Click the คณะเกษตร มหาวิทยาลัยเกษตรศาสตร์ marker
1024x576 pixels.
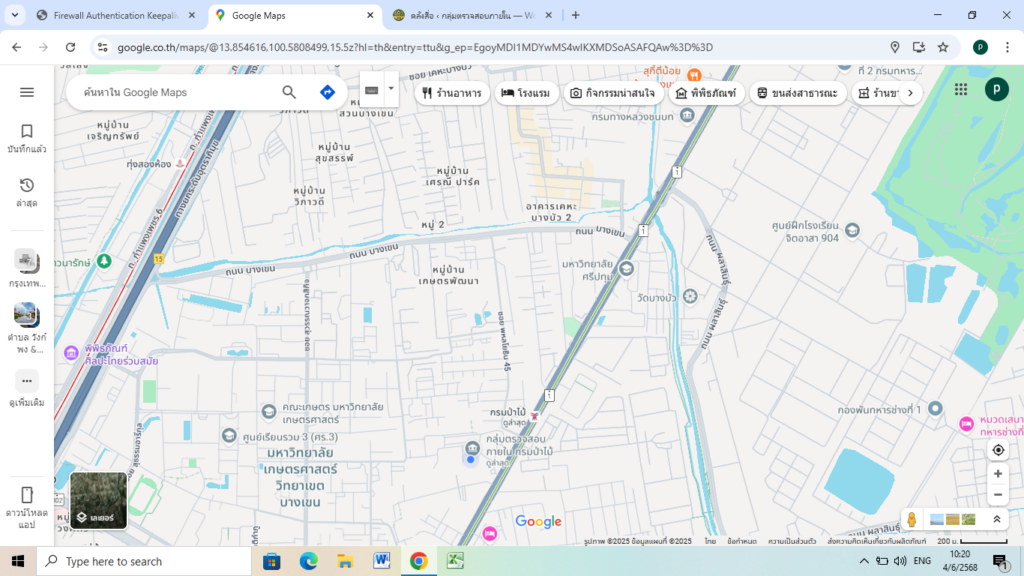click(268, 411)
